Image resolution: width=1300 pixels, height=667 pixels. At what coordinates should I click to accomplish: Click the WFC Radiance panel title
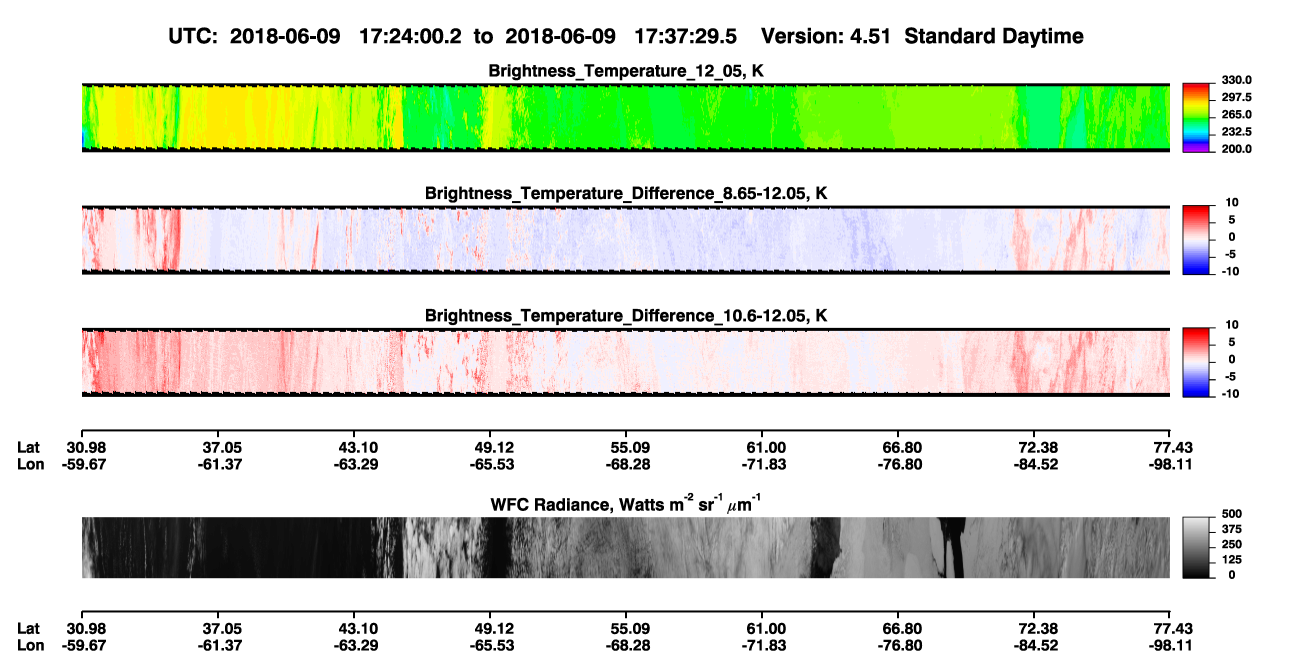(626, 503)
